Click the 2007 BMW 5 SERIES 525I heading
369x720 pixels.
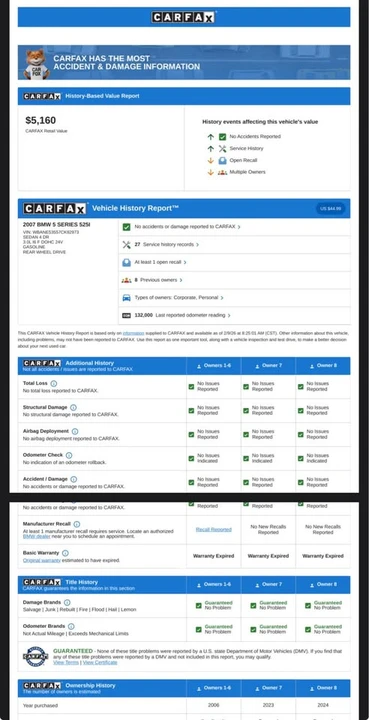point(56,225)
